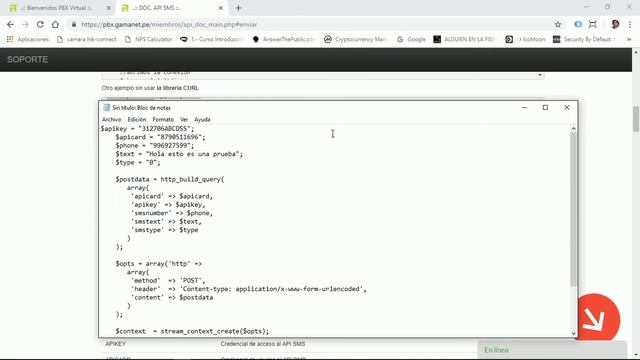The width and height of the screenshot is (640, 360).
Task: Open a new browser tab
Action: (238, 8)
